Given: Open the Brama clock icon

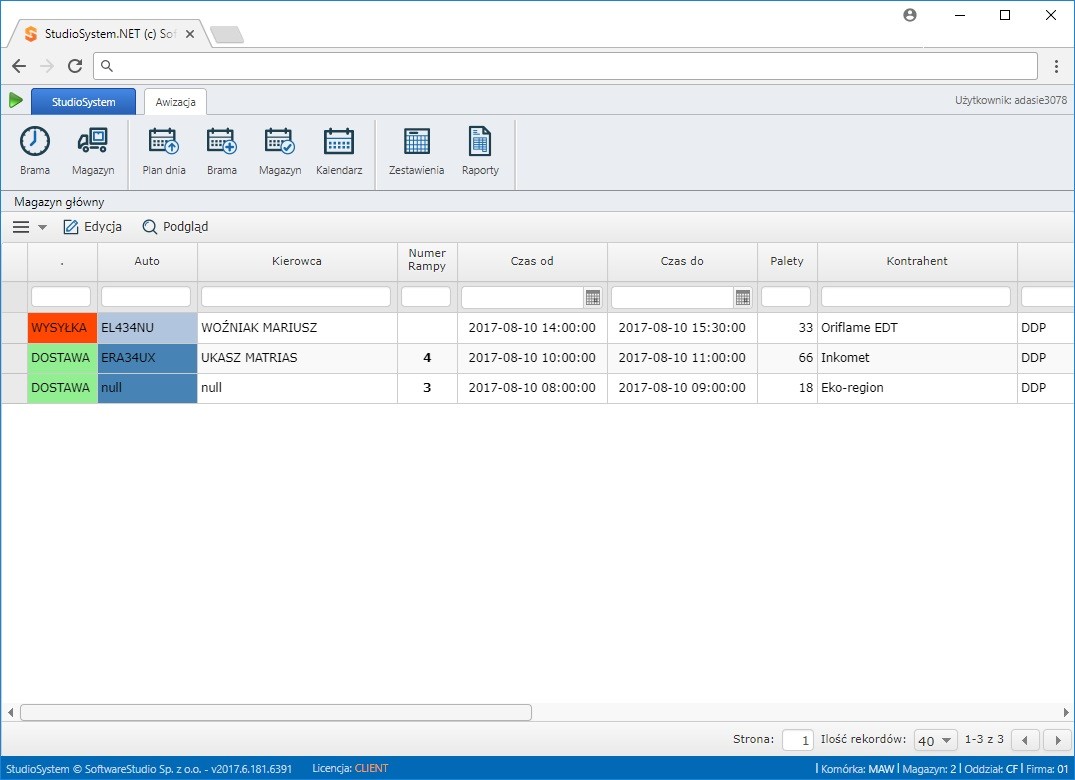Looking at the screenshot, I should (34, 142).
